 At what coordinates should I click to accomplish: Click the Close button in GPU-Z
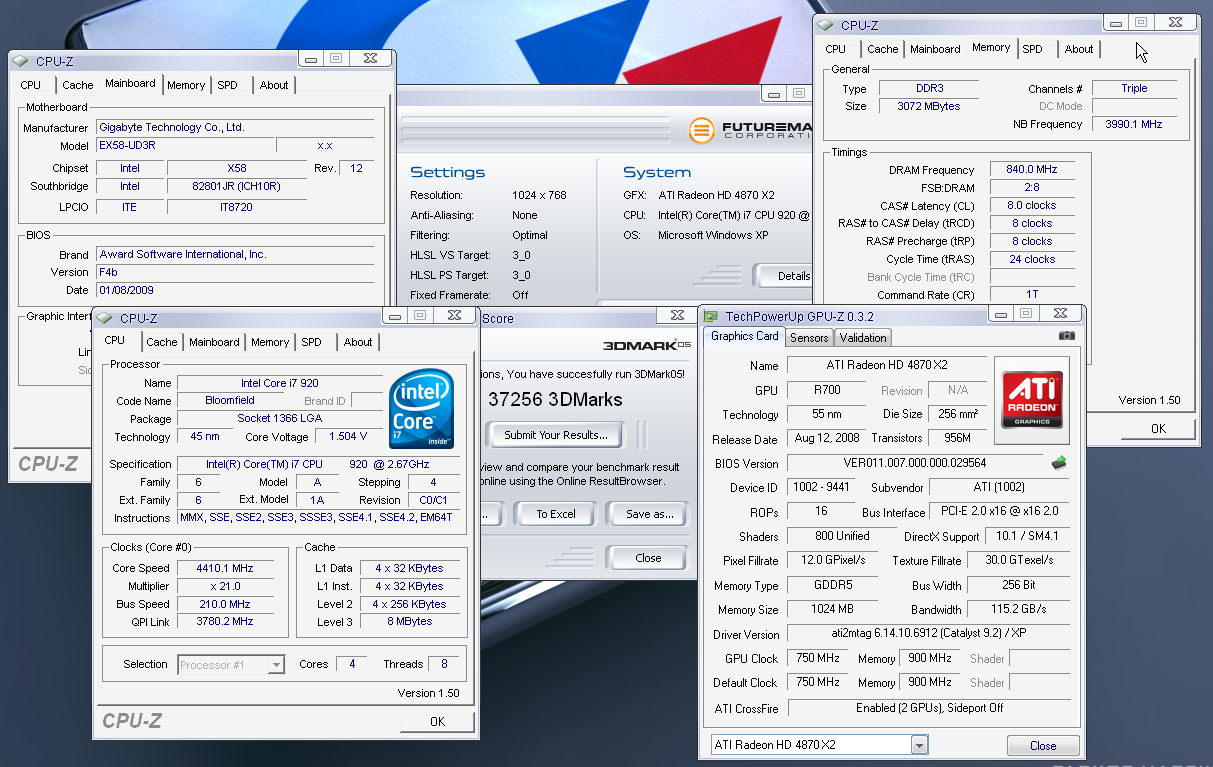(x=1042, y=745)
